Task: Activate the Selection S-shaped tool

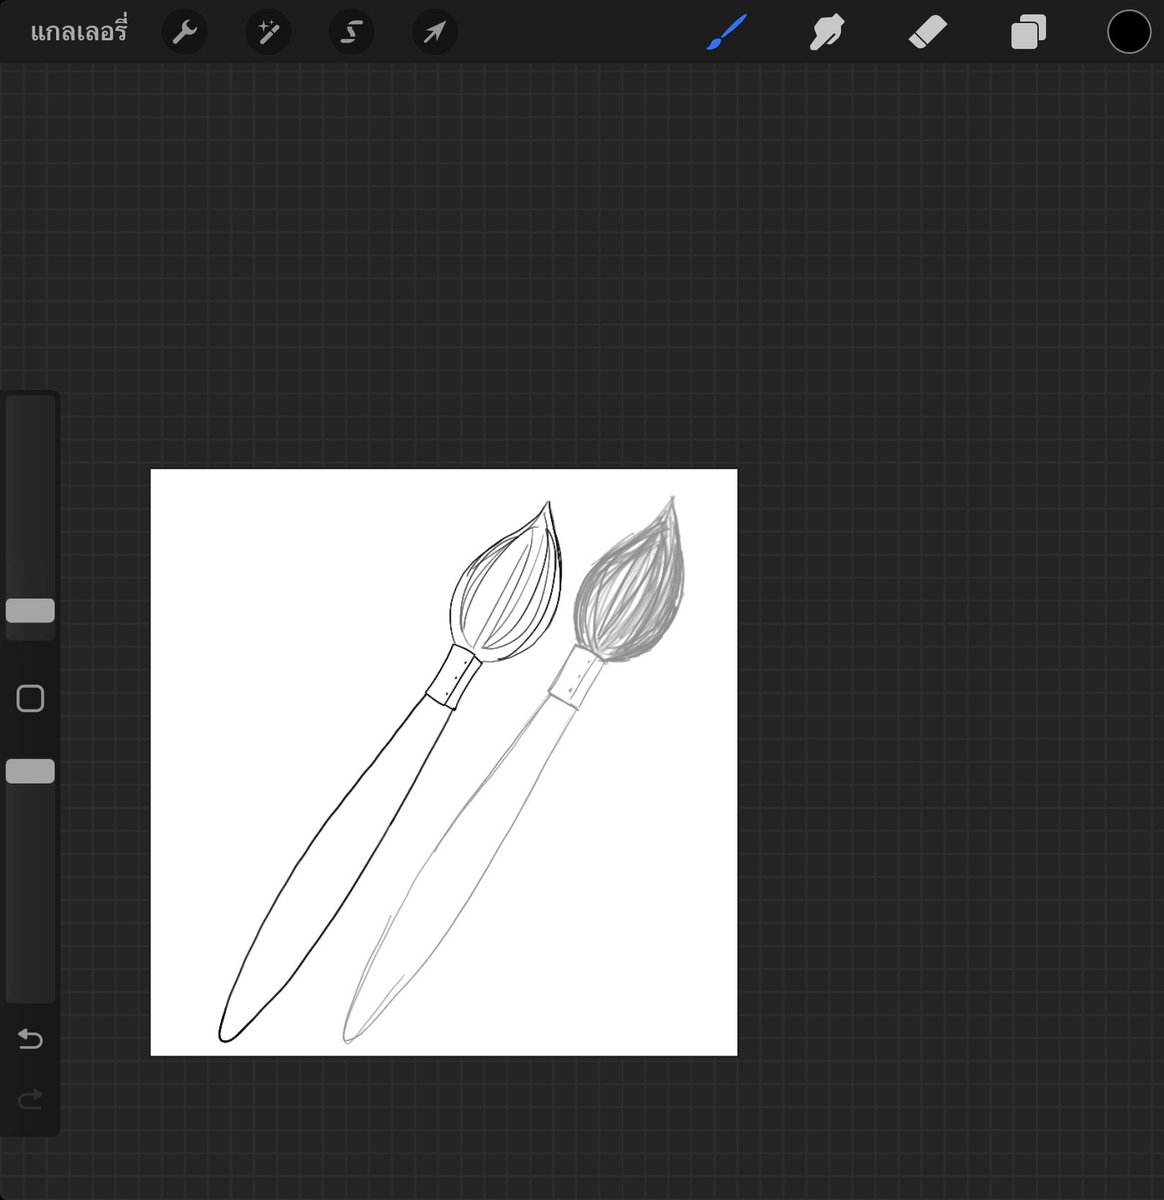Action: (351, 33)
